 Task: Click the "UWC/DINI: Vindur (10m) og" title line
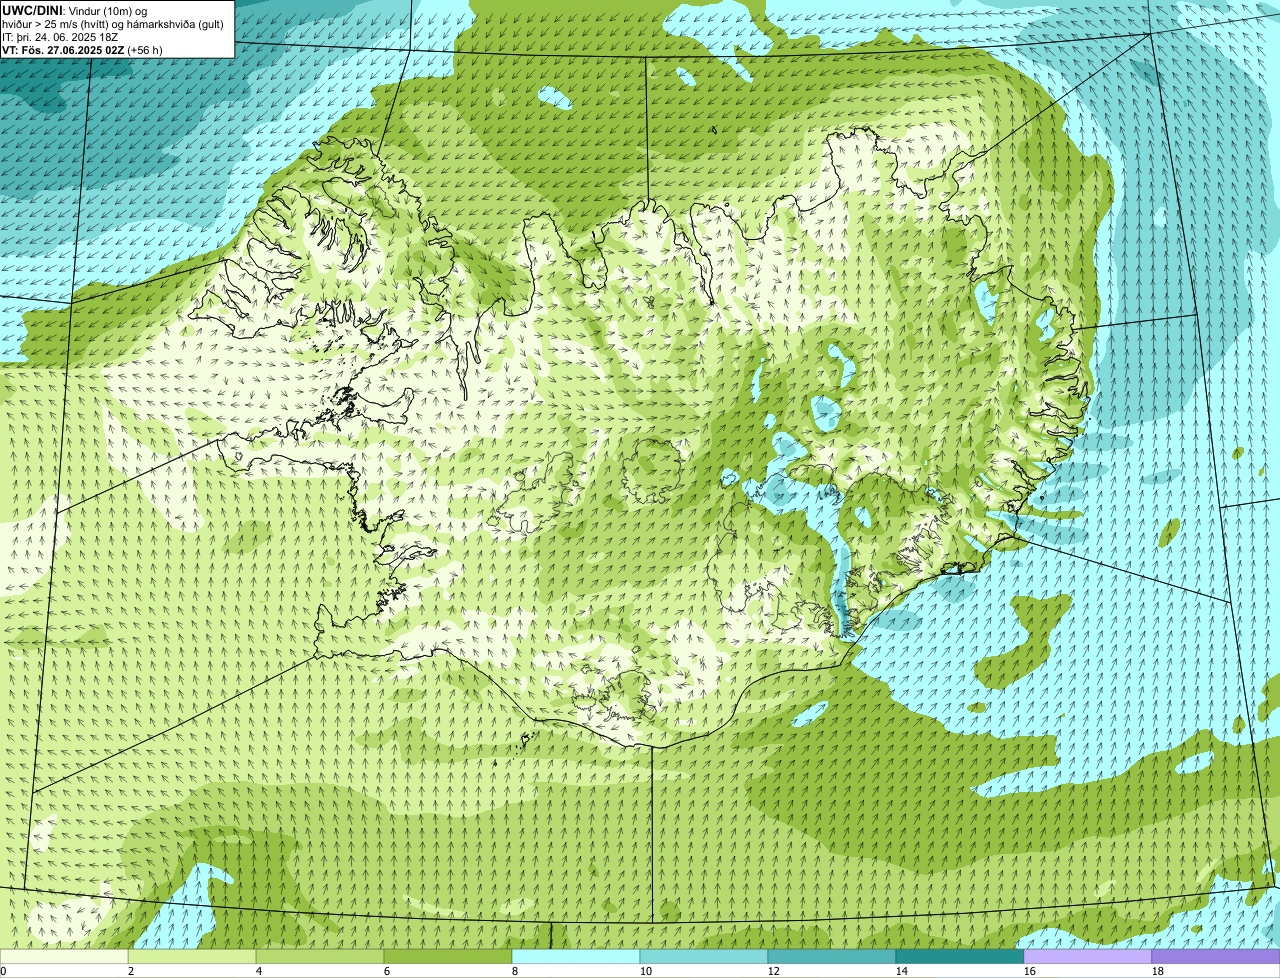(x=75, y=10)
